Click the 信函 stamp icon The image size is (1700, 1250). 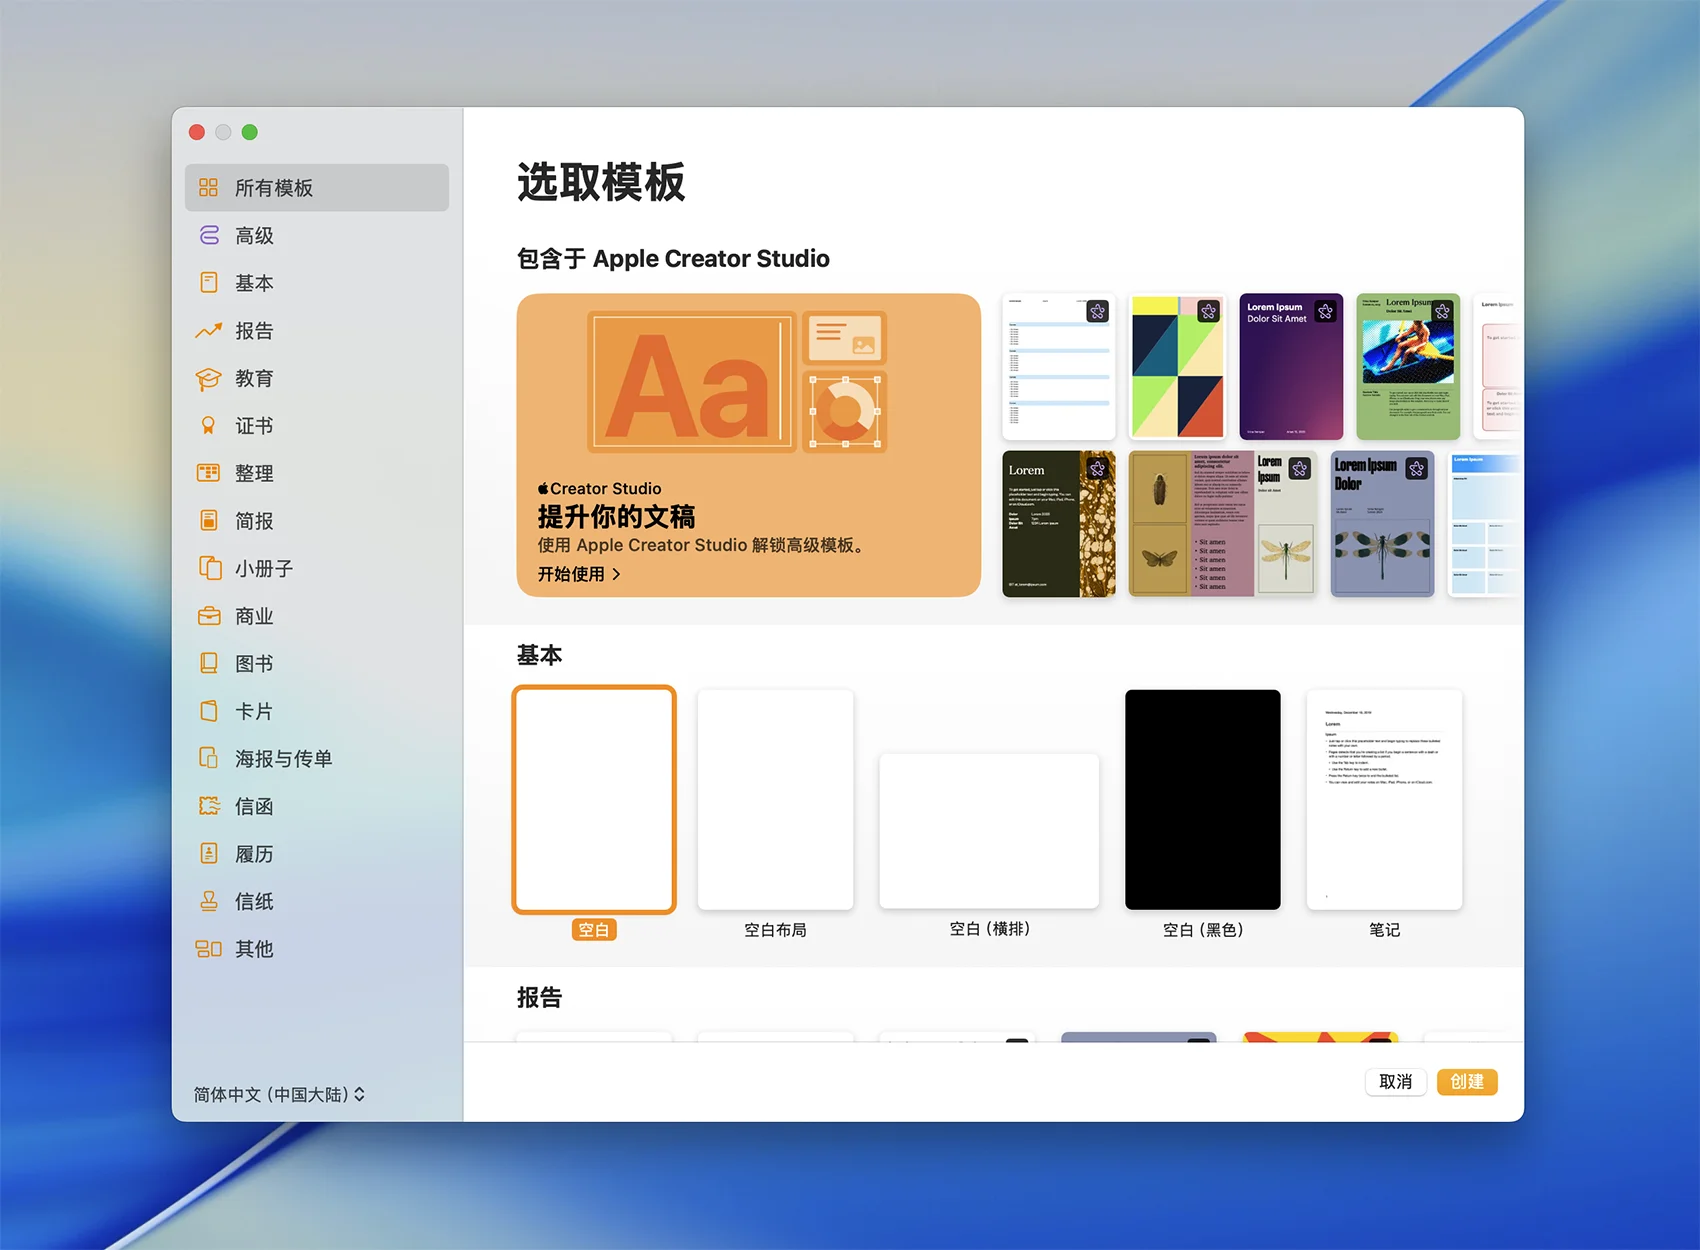pos(208,806)
